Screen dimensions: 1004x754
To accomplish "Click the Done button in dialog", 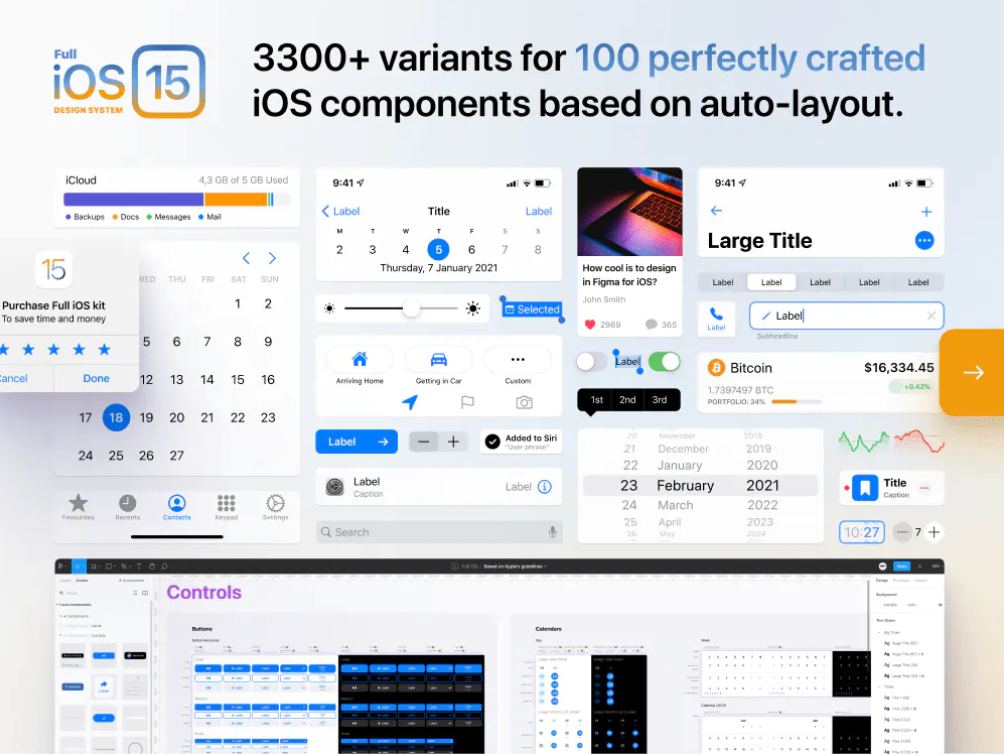I will pyautogui.click(x=96, y=378).
